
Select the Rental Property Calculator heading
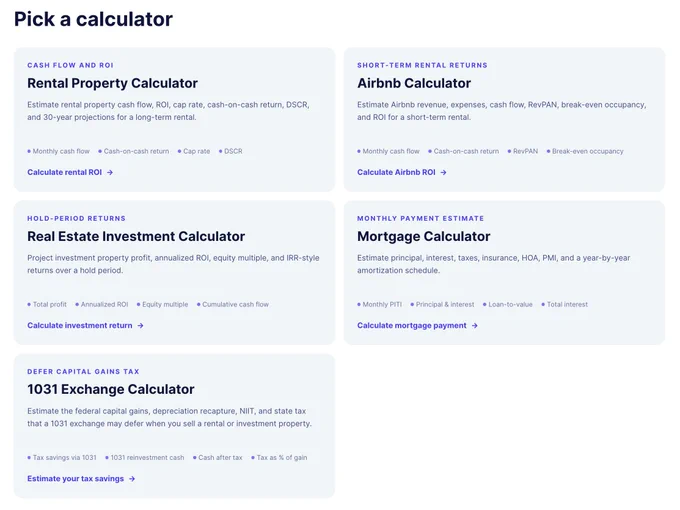pos(112,83)
